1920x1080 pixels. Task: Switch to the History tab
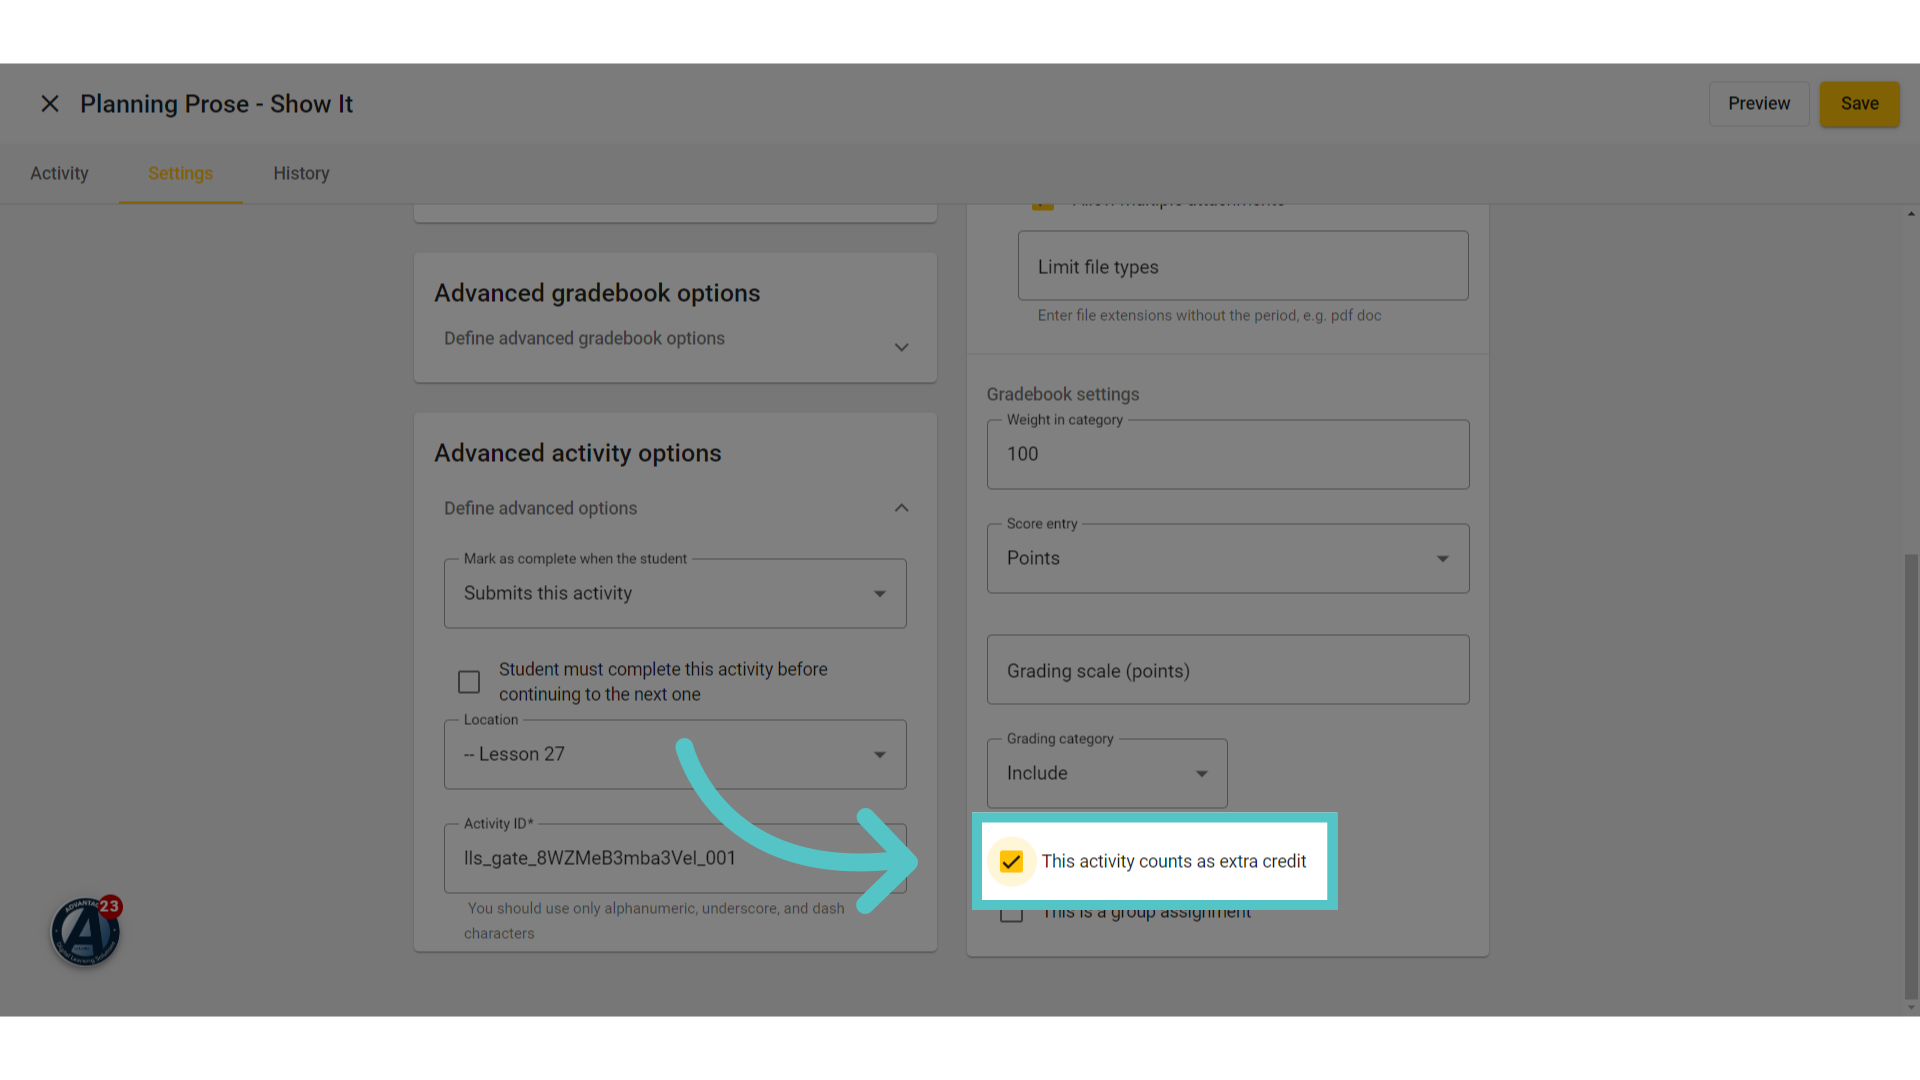coord(301,173)
